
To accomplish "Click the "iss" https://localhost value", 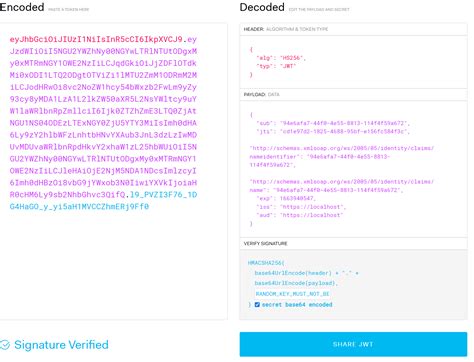I will (311, 207).
